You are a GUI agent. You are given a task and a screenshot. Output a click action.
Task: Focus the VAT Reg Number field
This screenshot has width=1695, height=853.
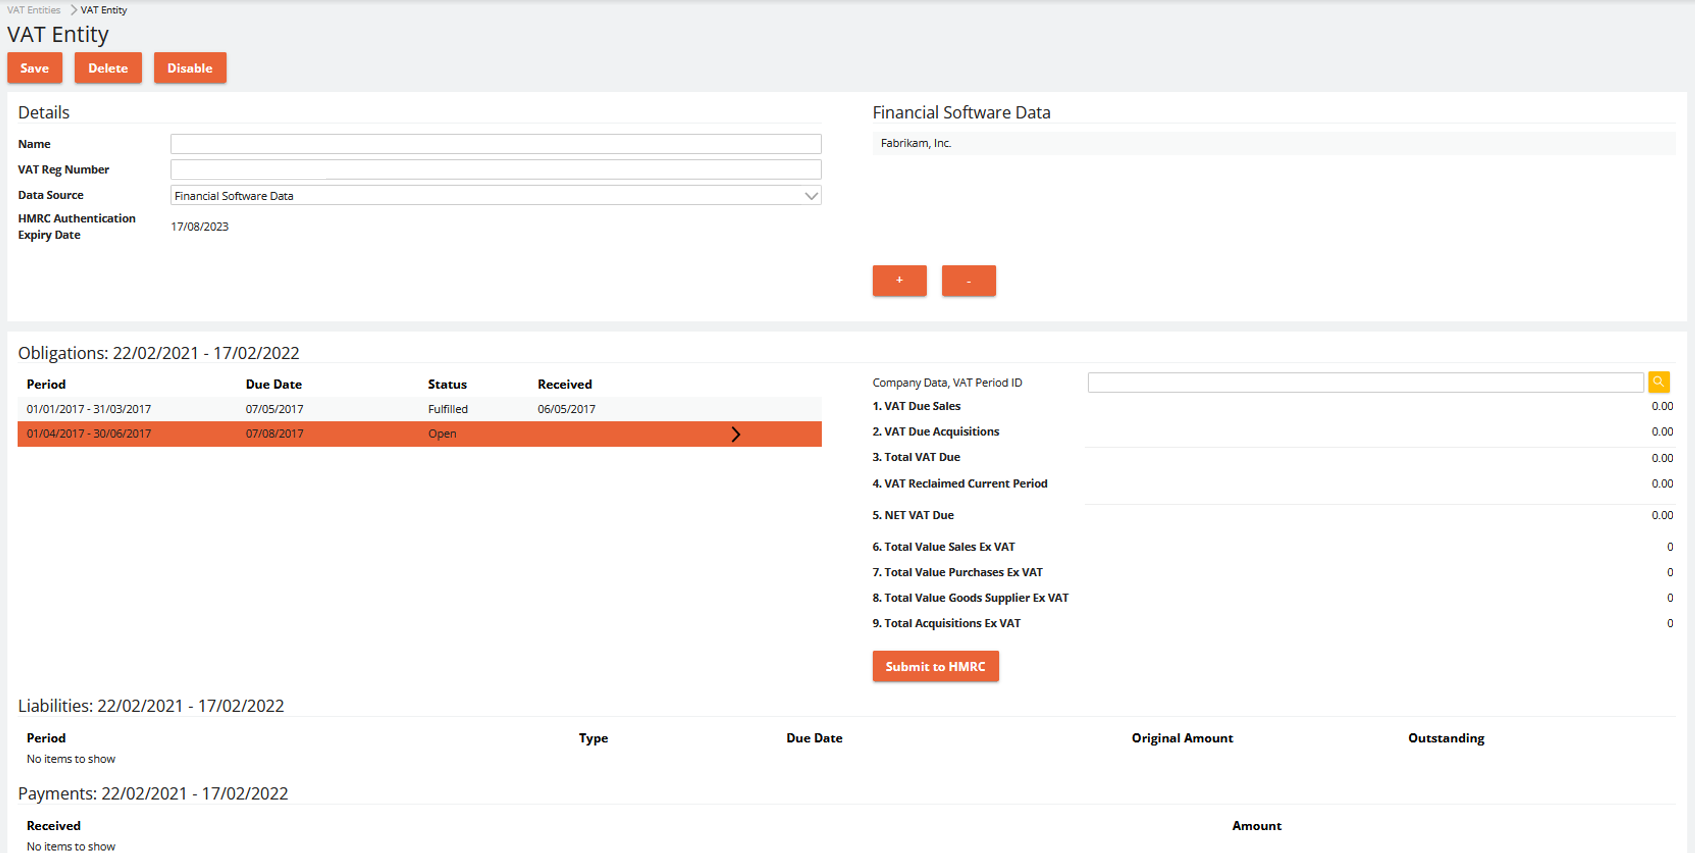495,170
